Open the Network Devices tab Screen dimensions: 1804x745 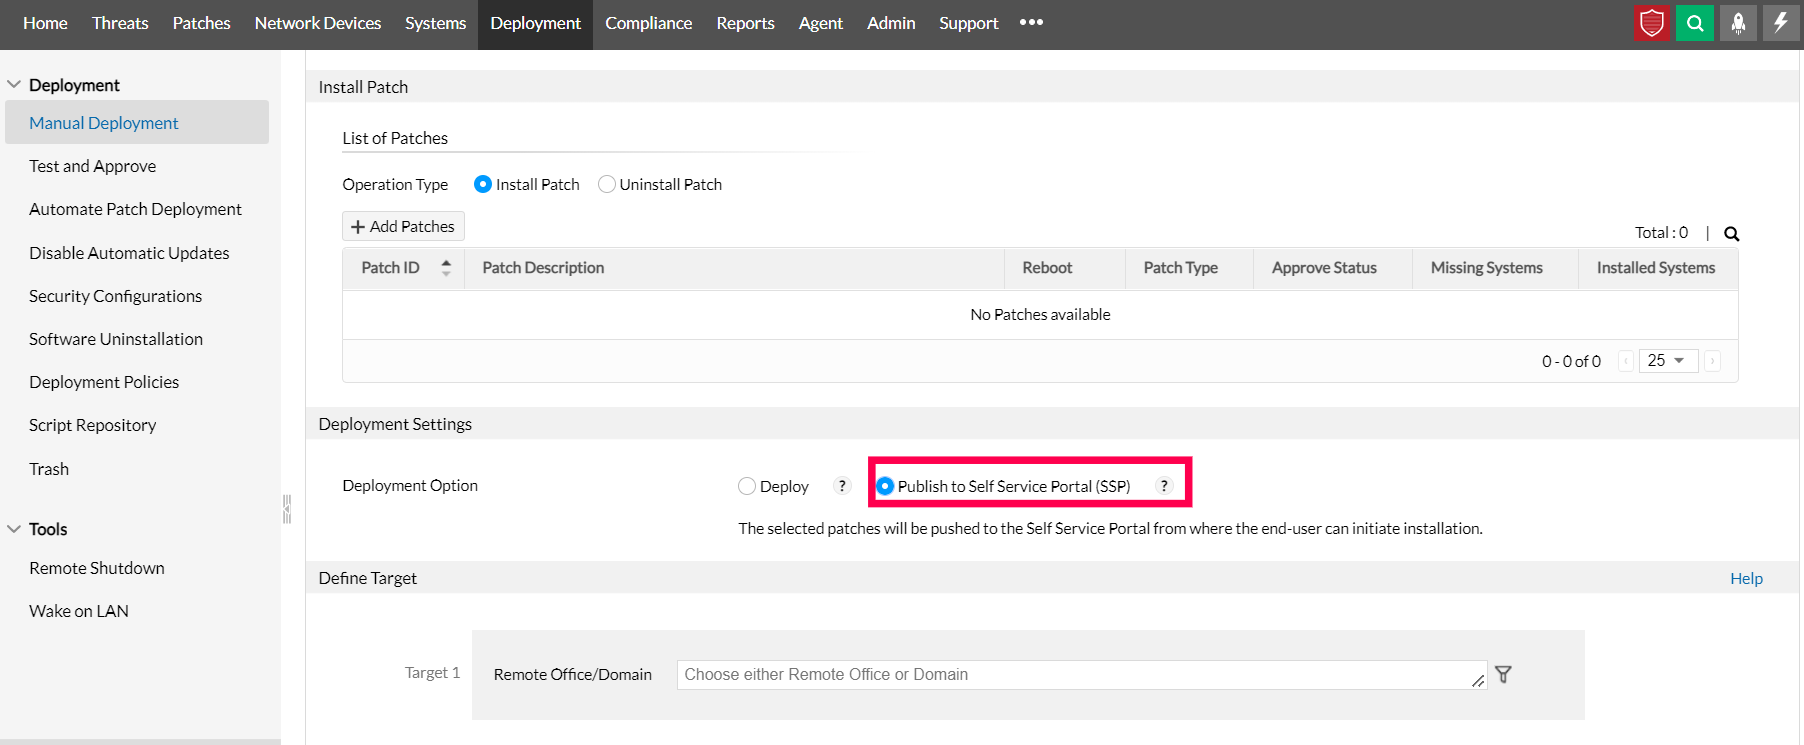coord(318,23)
